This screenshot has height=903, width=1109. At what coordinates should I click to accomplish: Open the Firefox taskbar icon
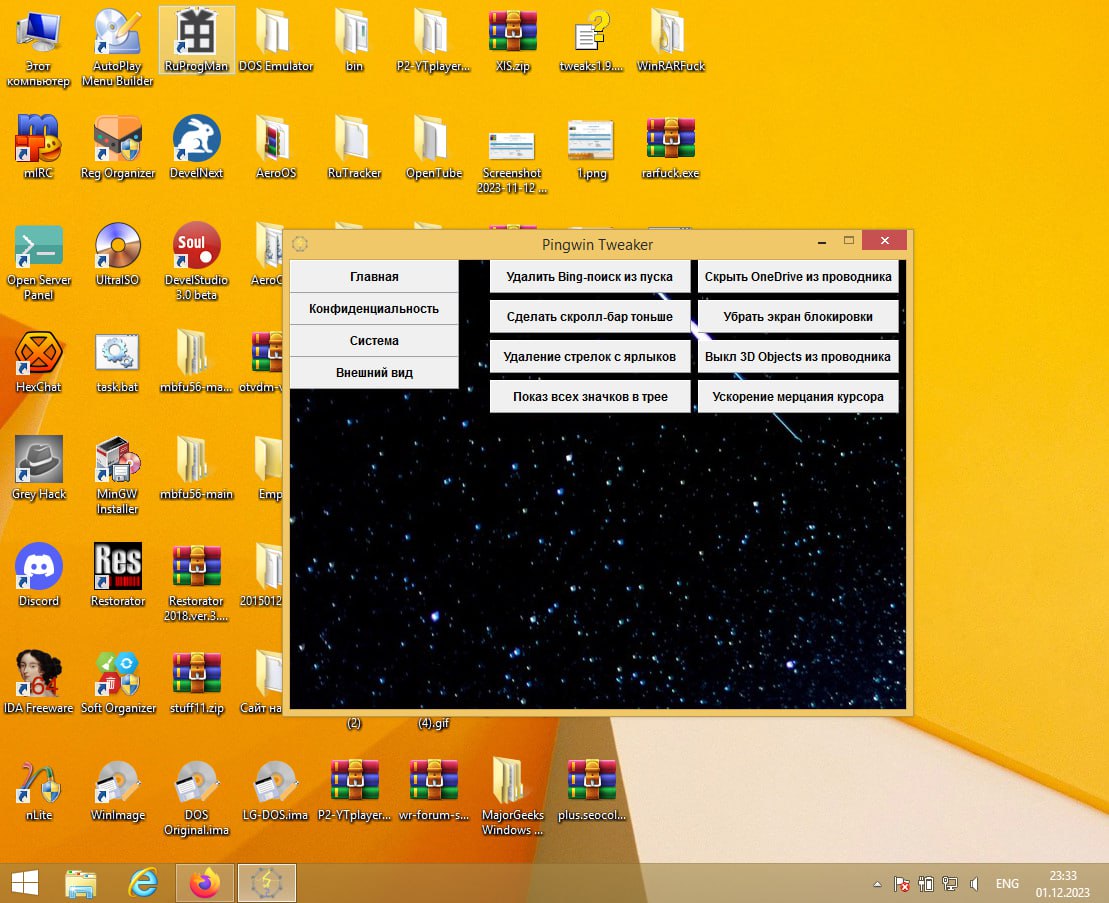click(205, 883)
